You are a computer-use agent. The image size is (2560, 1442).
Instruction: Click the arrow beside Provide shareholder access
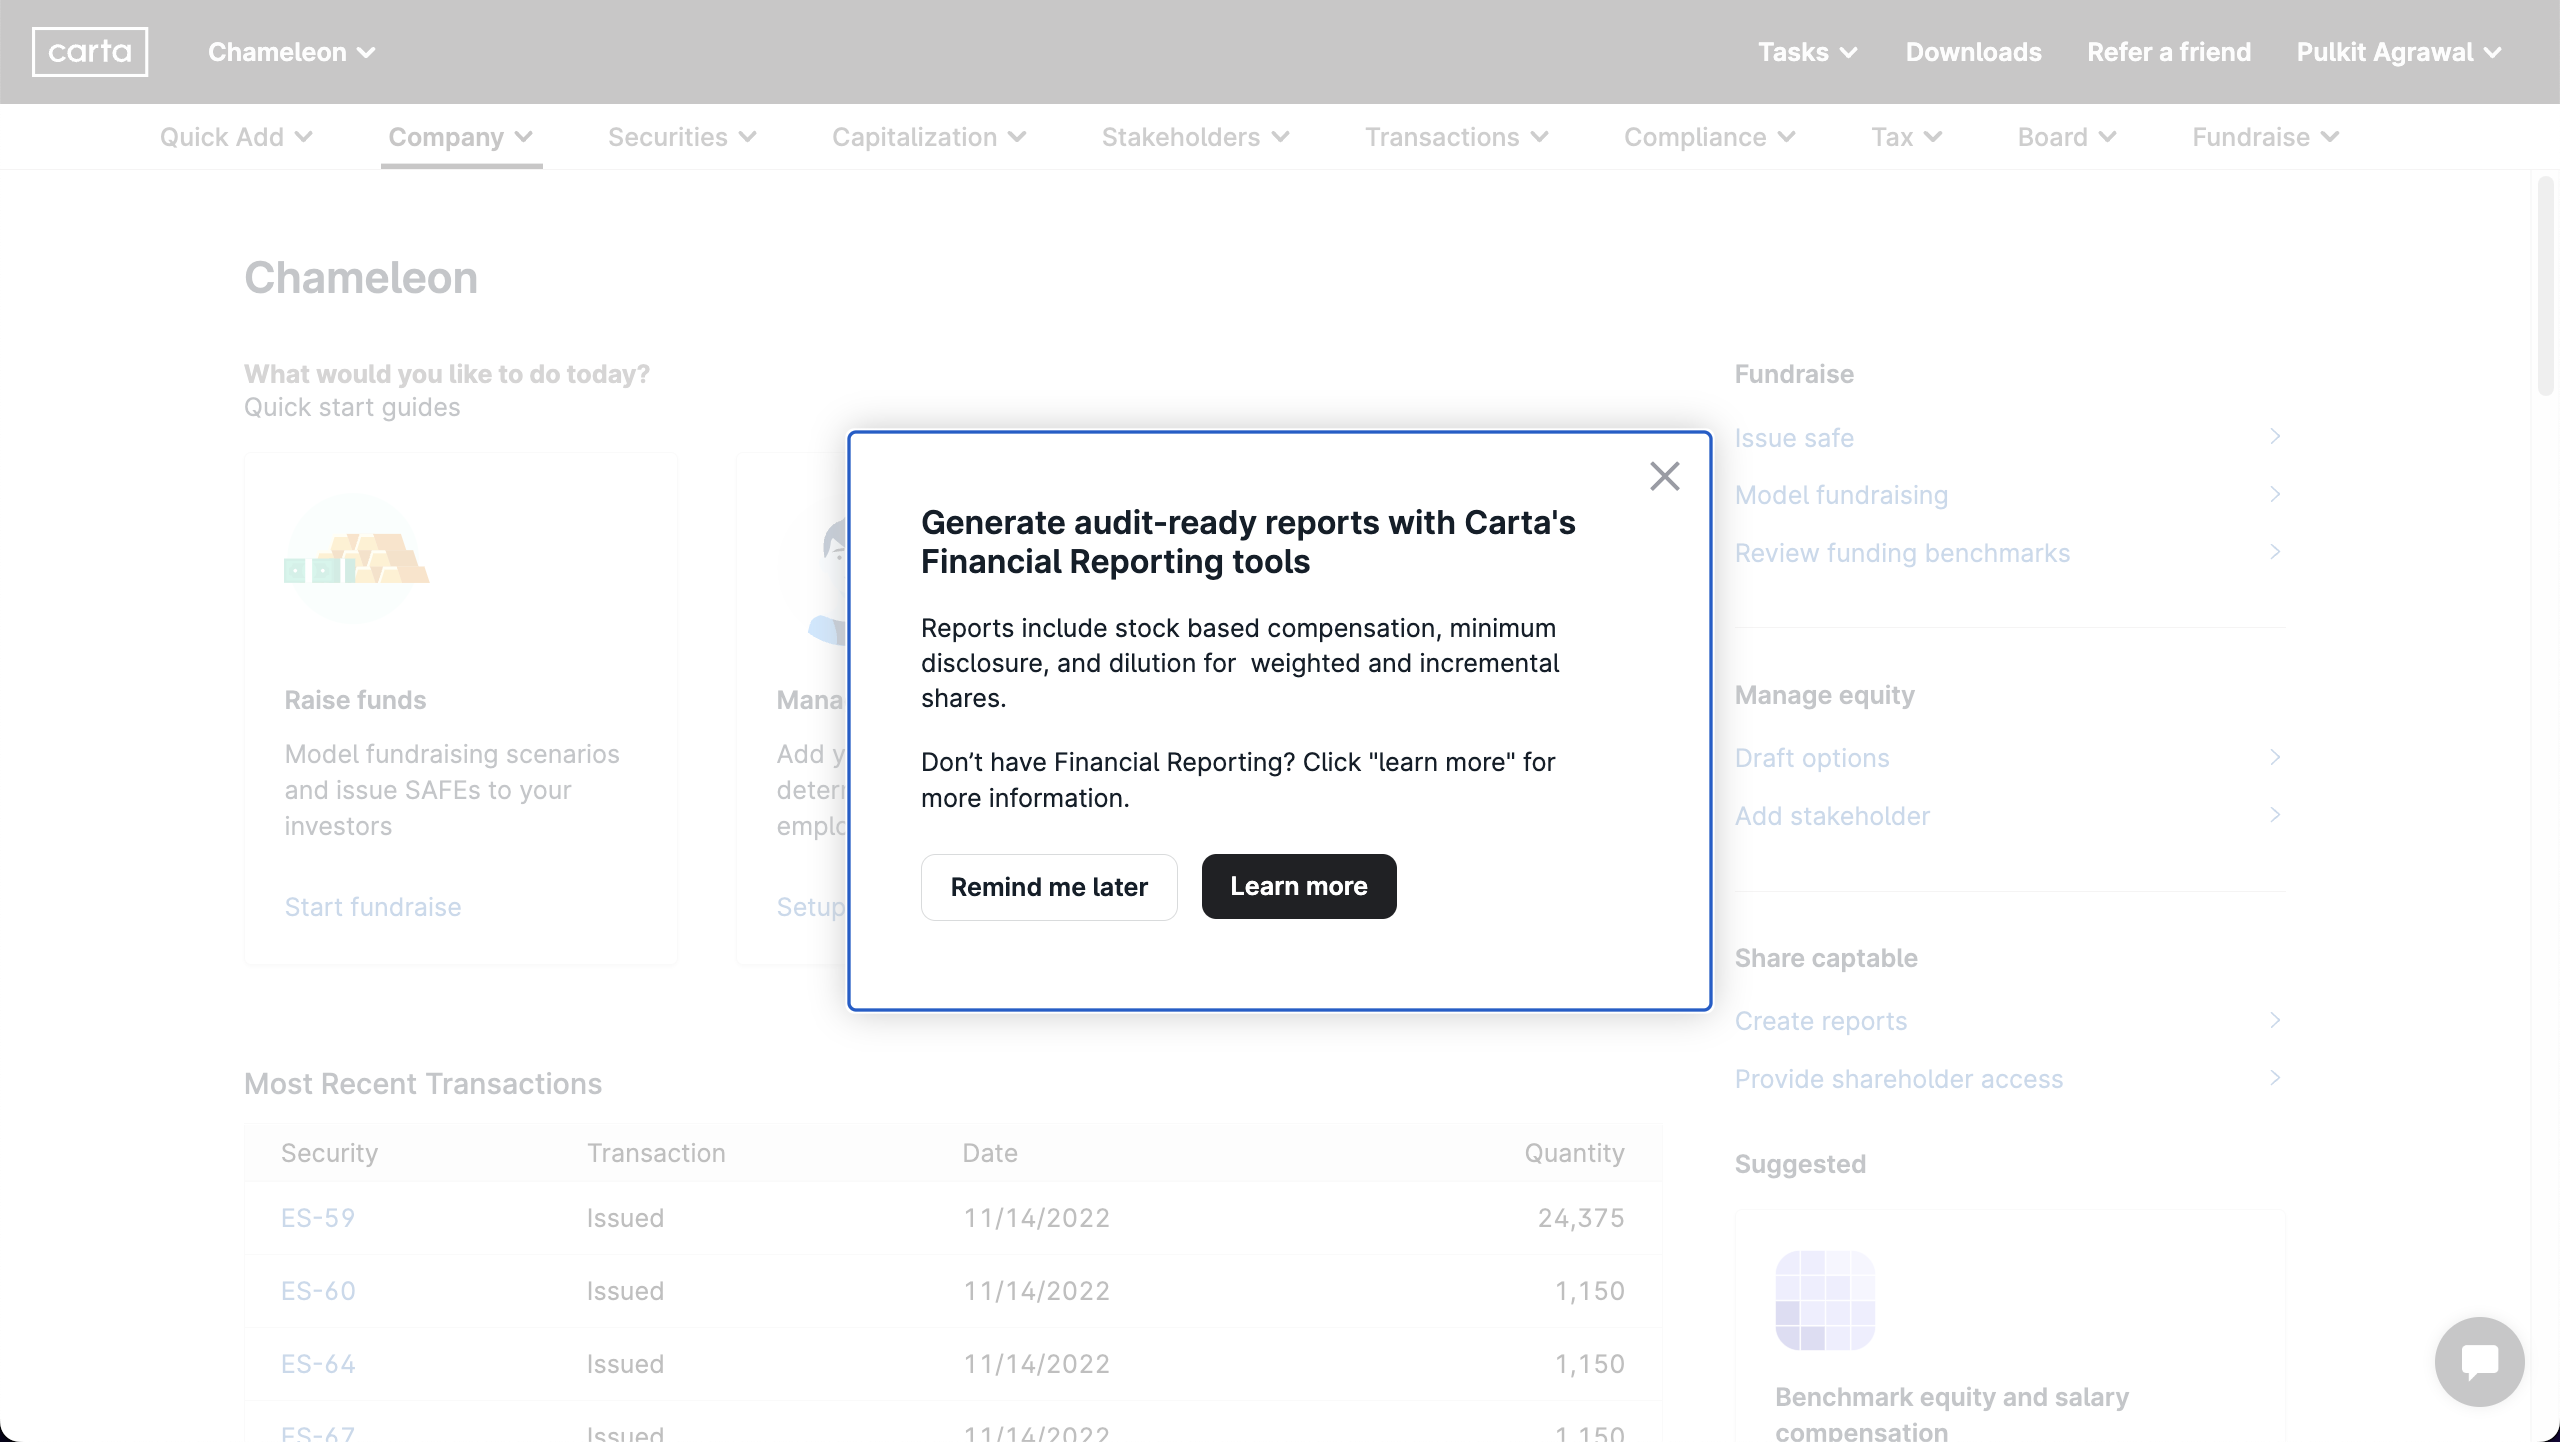point(2275,1078)
